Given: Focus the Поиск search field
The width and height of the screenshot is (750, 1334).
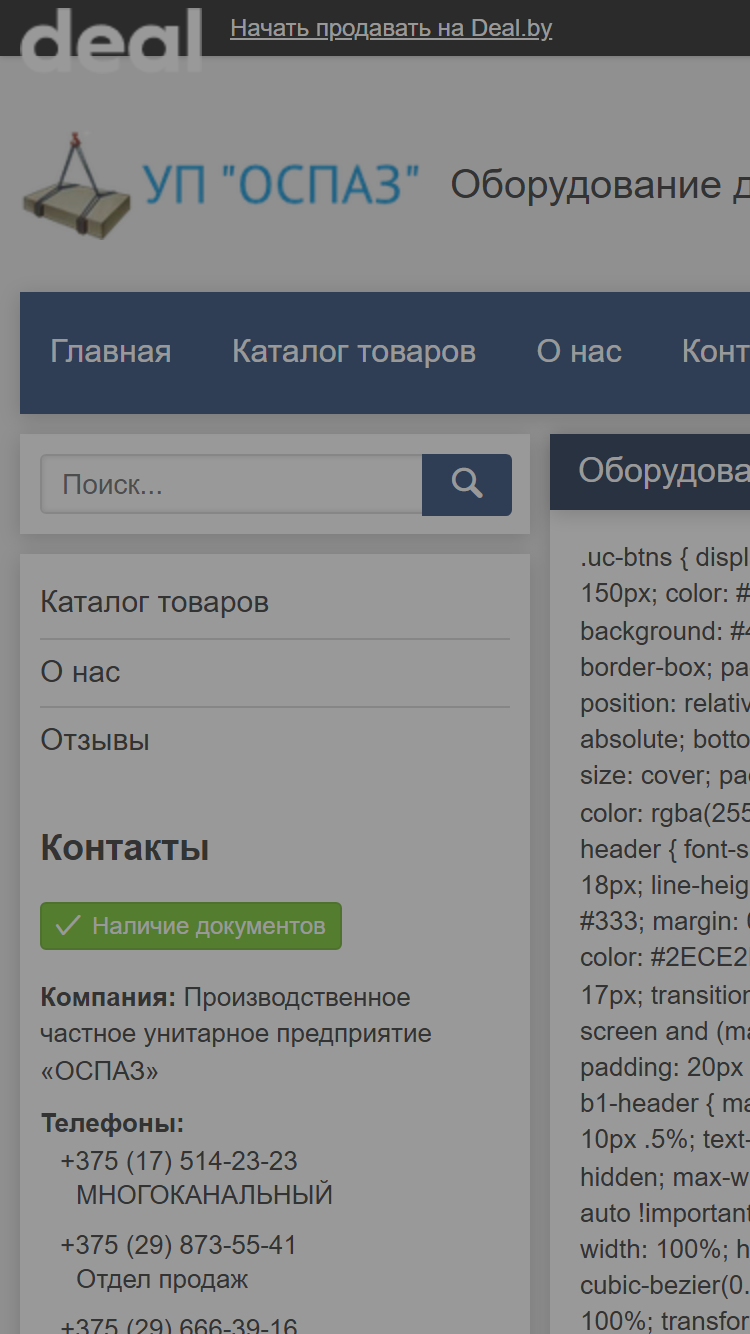Looking at the screenshot, I should tap(231, 485).
